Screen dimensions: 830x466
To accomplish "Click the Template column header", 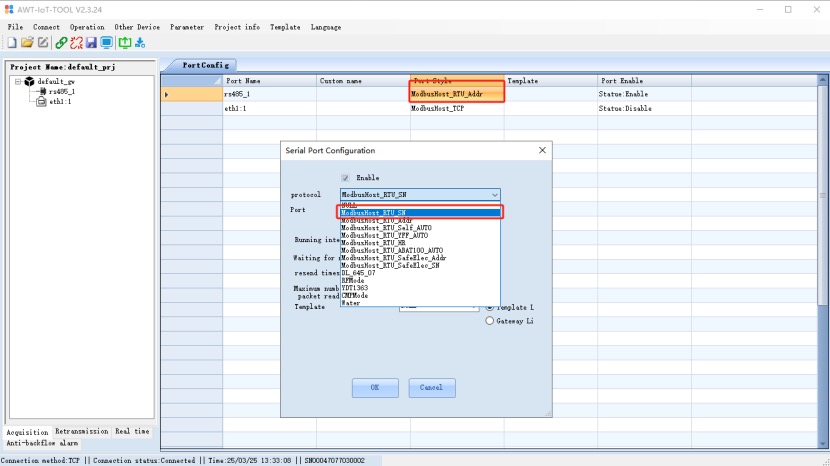I will [x=551, y=80].
